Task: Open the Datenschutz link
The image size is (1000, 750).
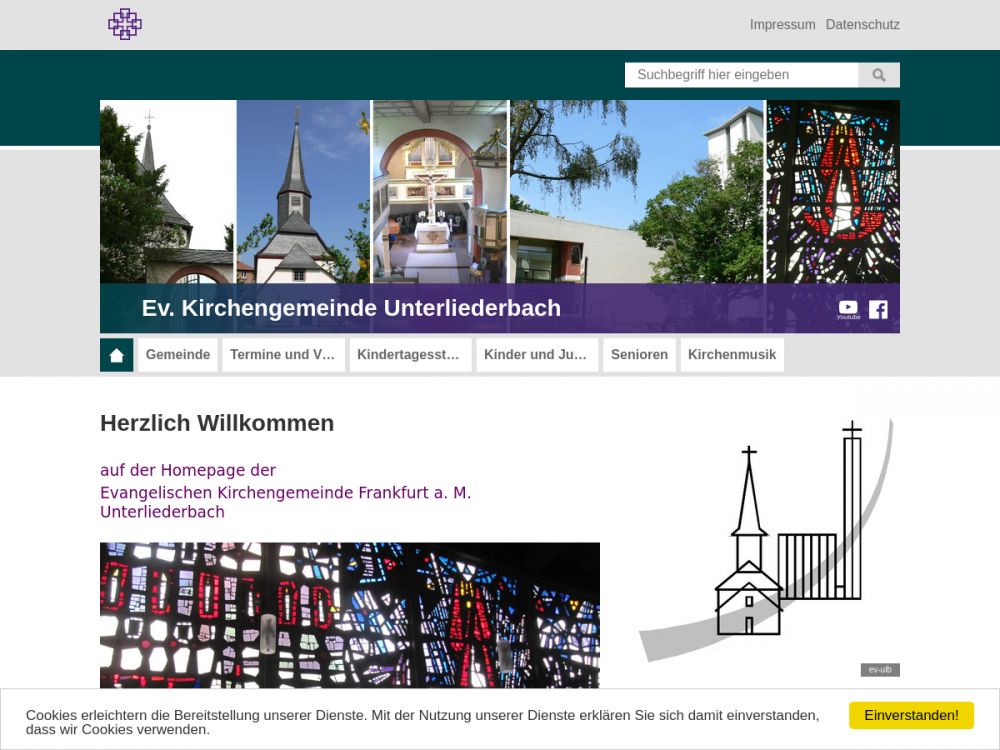Action: (862, 25)
